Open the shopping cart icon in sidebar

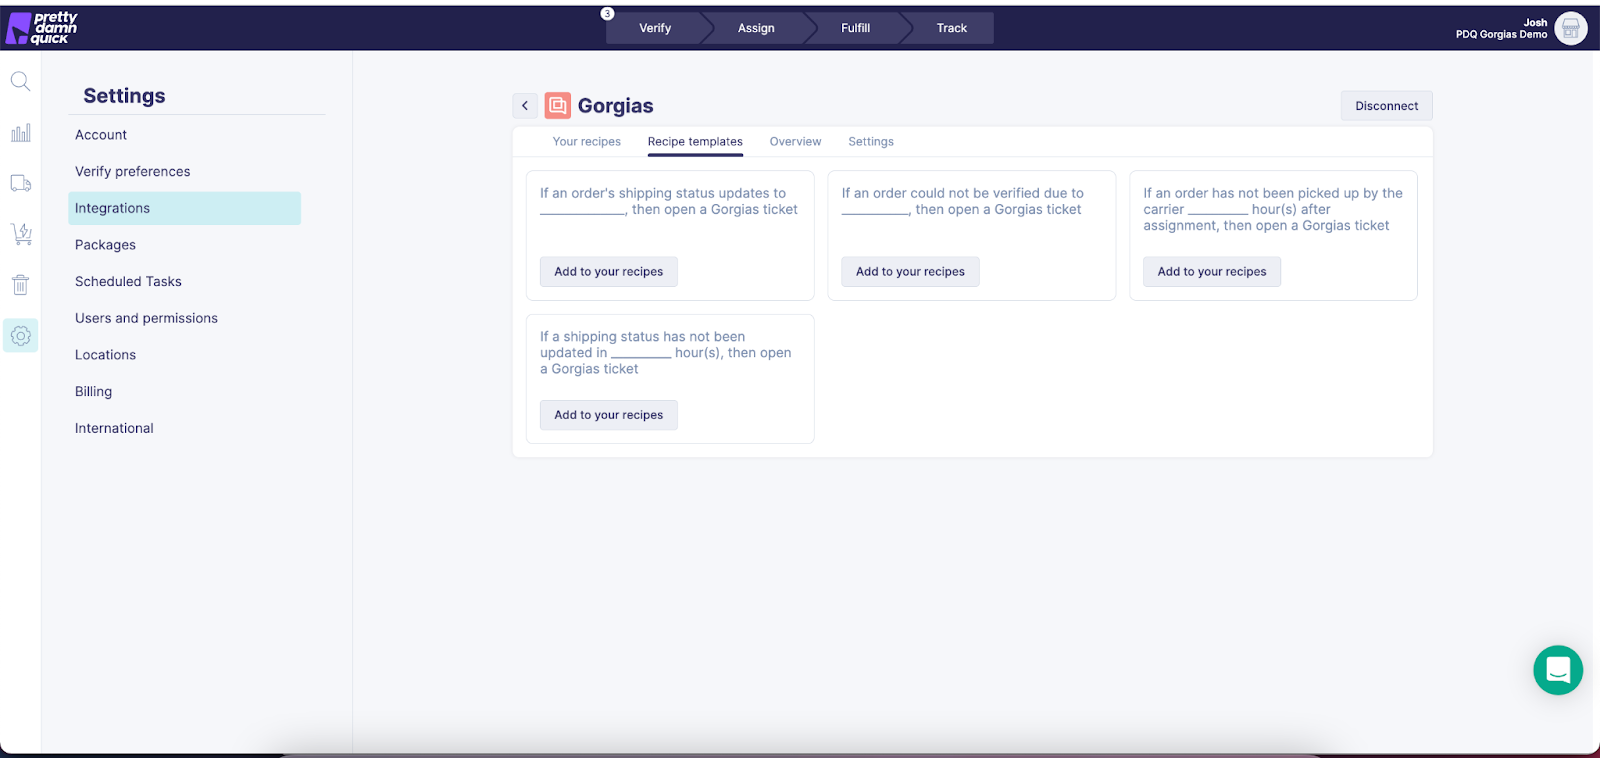tap(20, 234)
